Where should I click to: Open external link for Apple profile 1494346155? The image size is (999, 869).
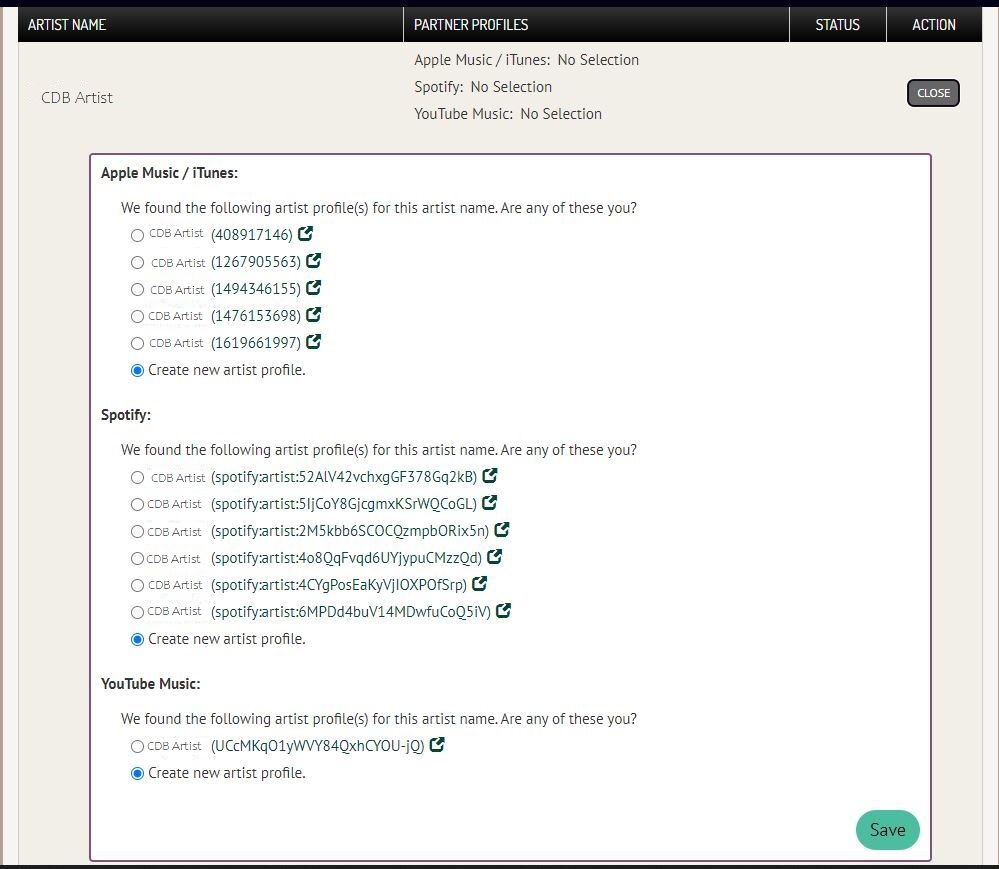click(314, 288)
